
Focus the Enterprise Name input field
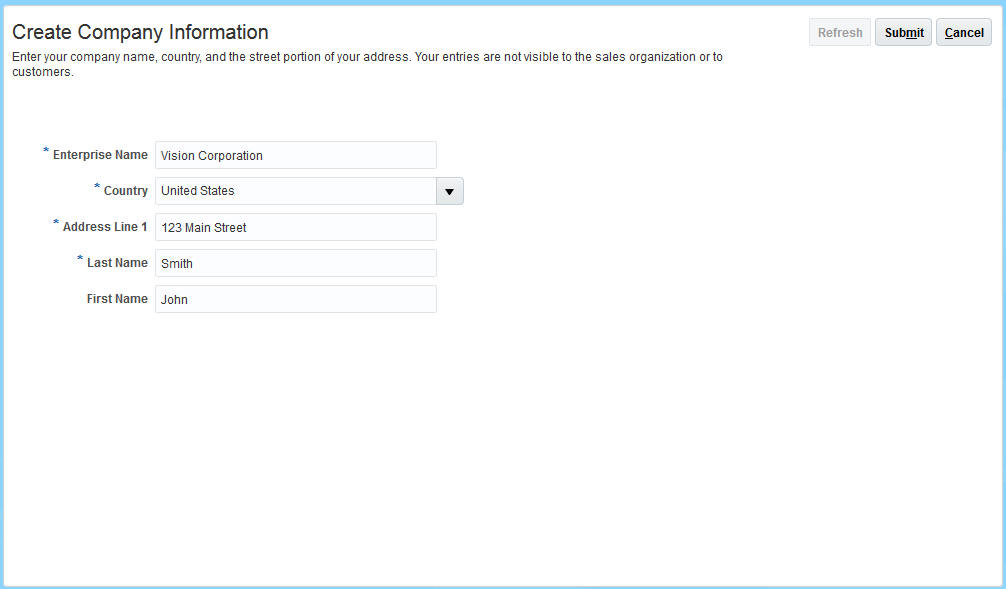pyautogui.click(x=295, y=155)
